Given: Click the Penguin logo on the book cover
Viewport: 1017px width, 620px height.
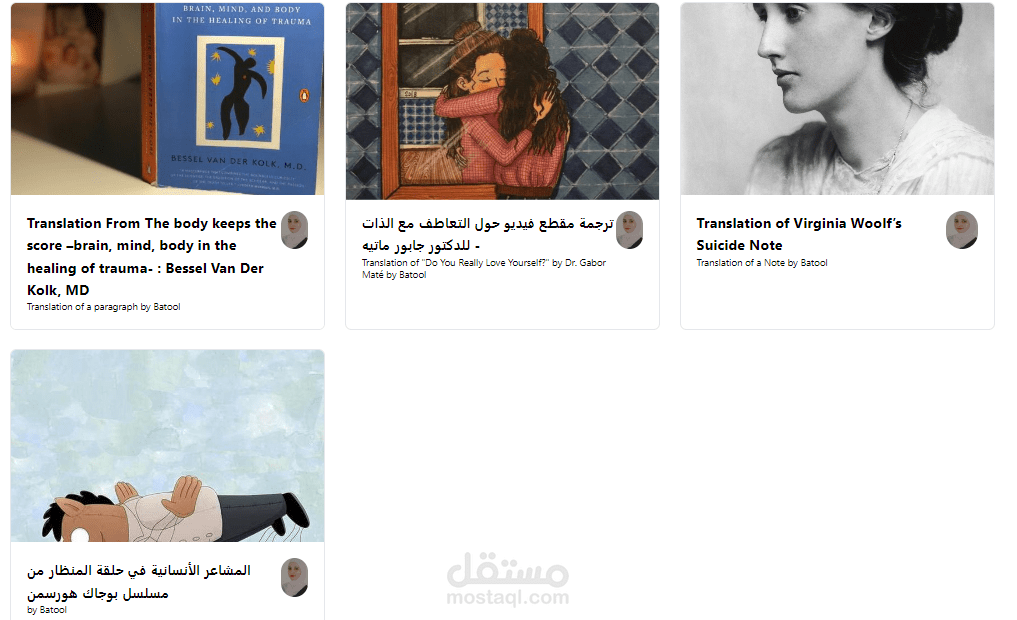Looking at the screenshot, I should pos(304,96).
